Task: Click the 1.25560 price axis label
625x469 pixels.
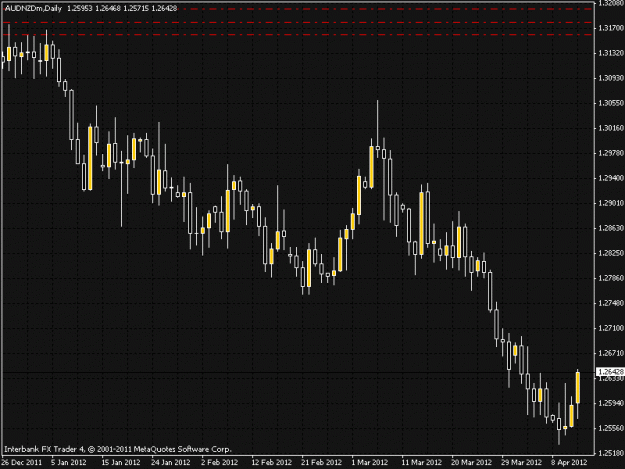Action: [x=611, y=428]
